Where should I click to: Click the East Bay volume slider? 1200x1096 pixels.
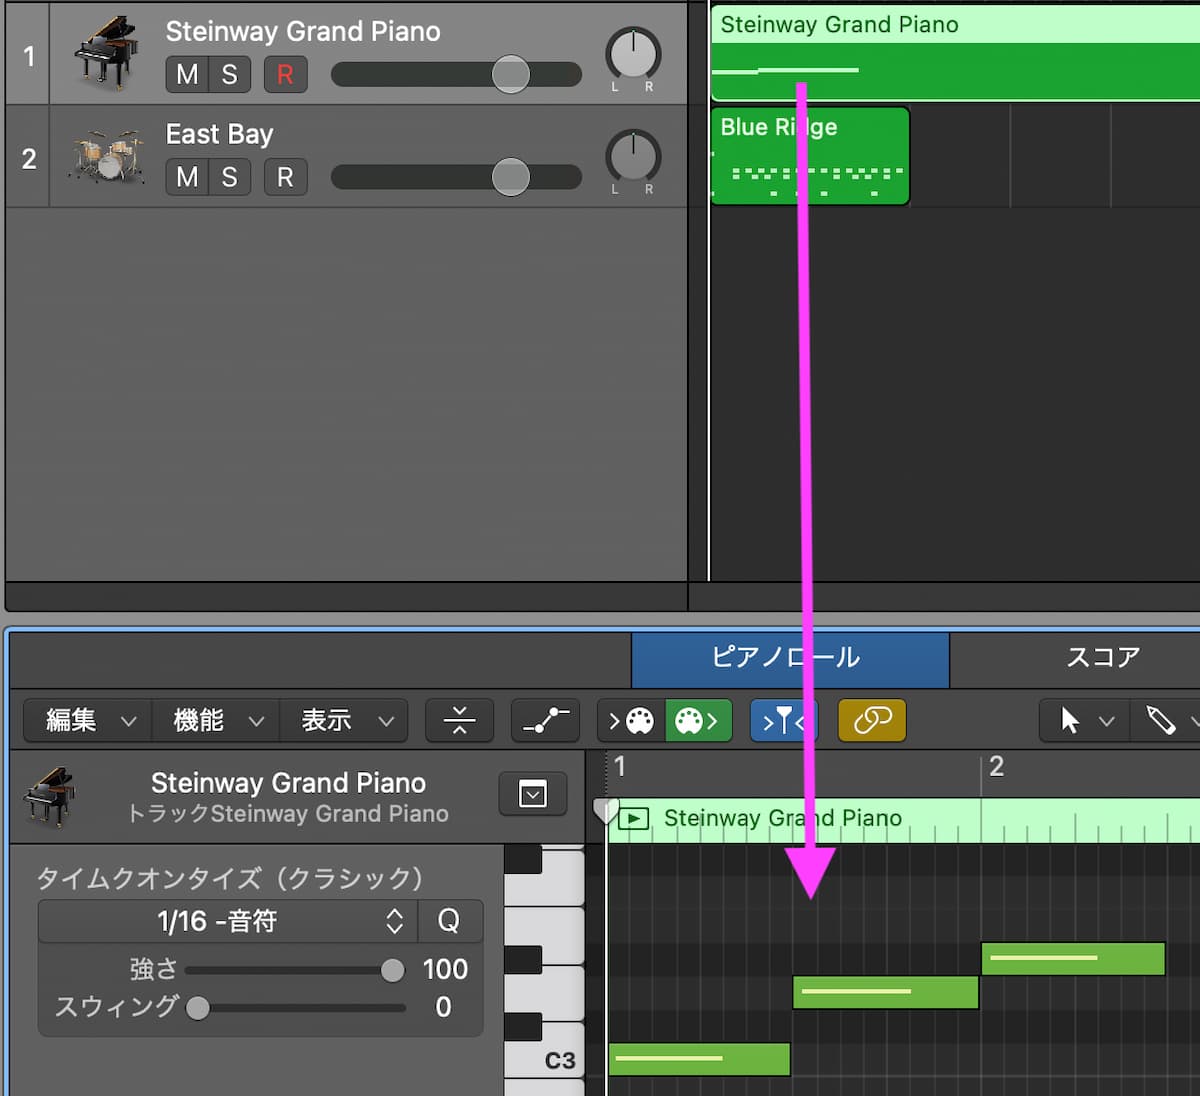pos(456,177)
